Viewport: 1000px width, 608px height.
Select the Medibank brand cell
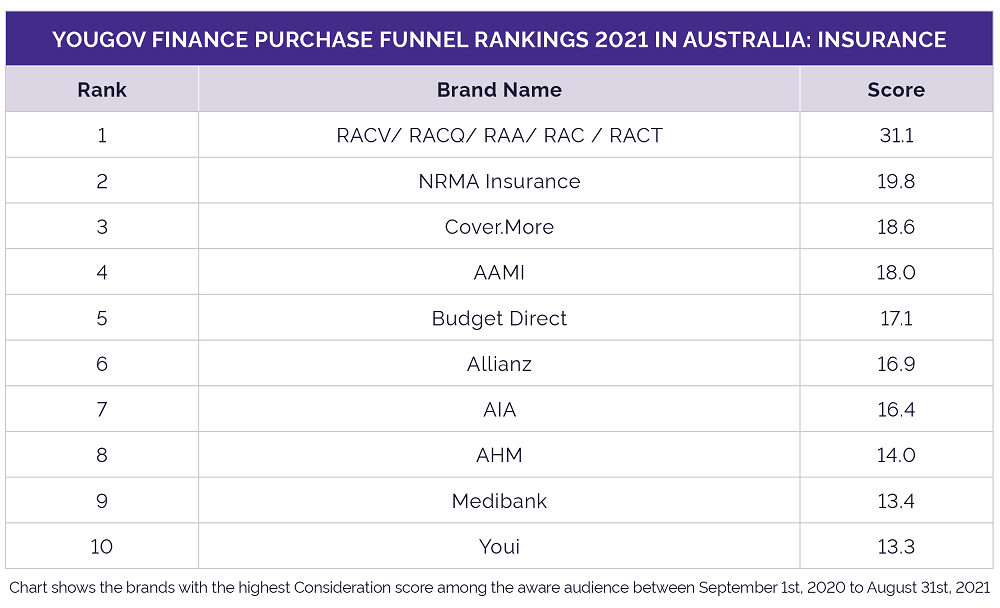click(x=499, y=501)
